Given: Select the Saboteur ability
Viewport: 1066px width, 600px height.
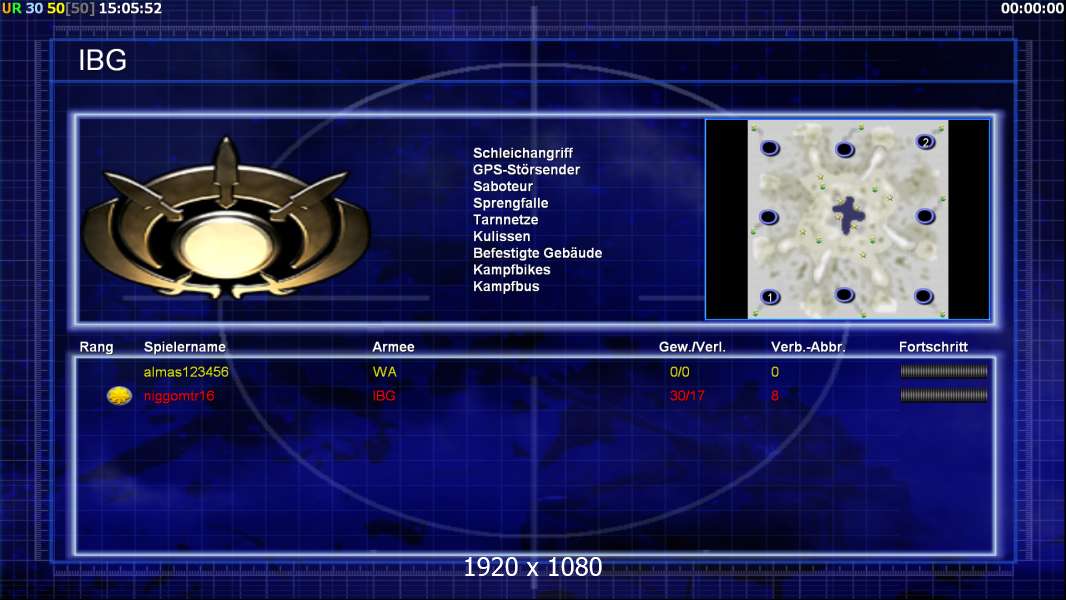Looking at the screenshot, I should [x=503, y=186].
